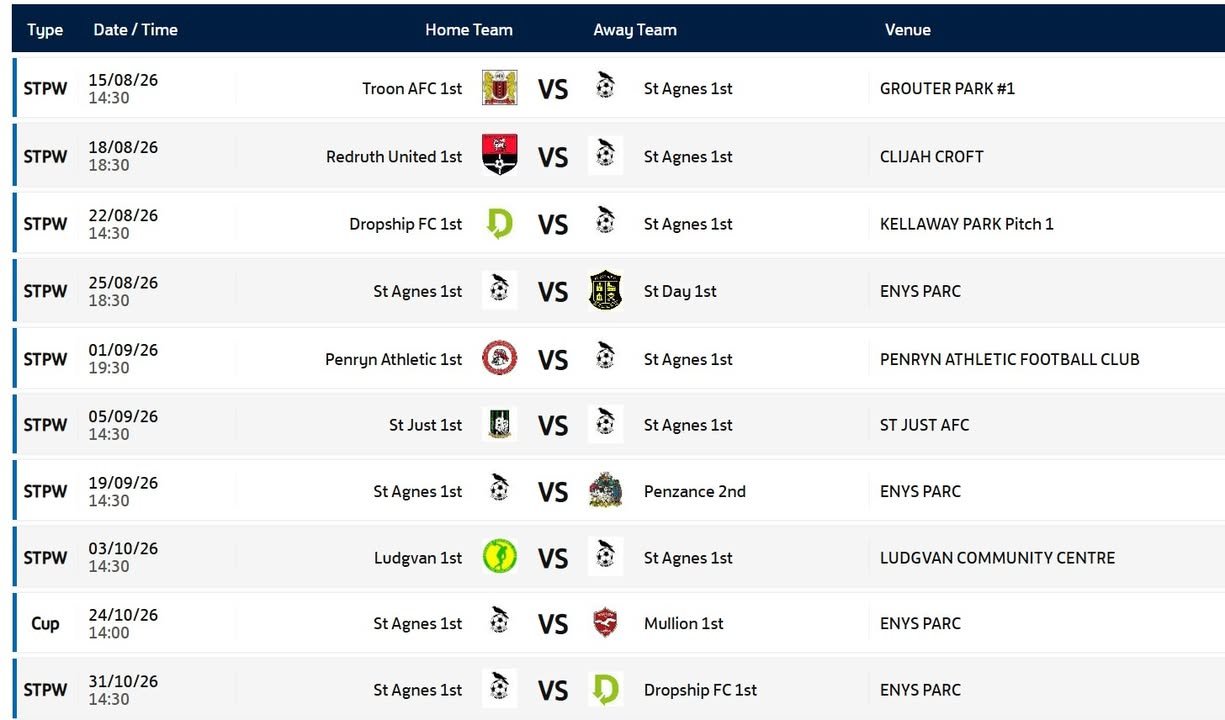Click the Ludgvan 1st green circle logo
The height and width of the screenshot is (720, 1225).
(x=499, y=557)
